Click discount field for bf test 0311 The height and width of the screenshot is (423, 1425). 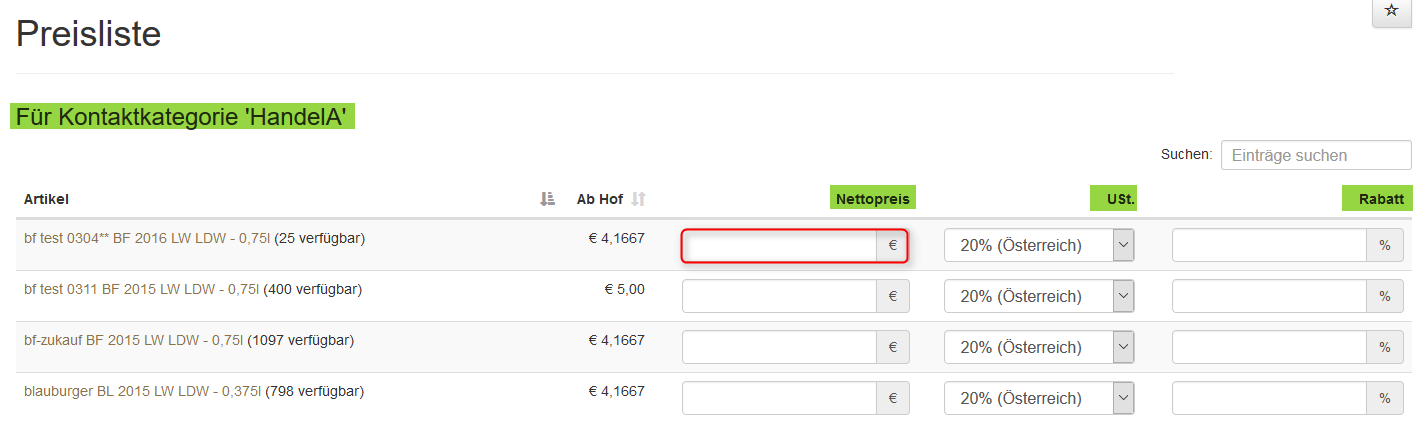[1269, 296]
